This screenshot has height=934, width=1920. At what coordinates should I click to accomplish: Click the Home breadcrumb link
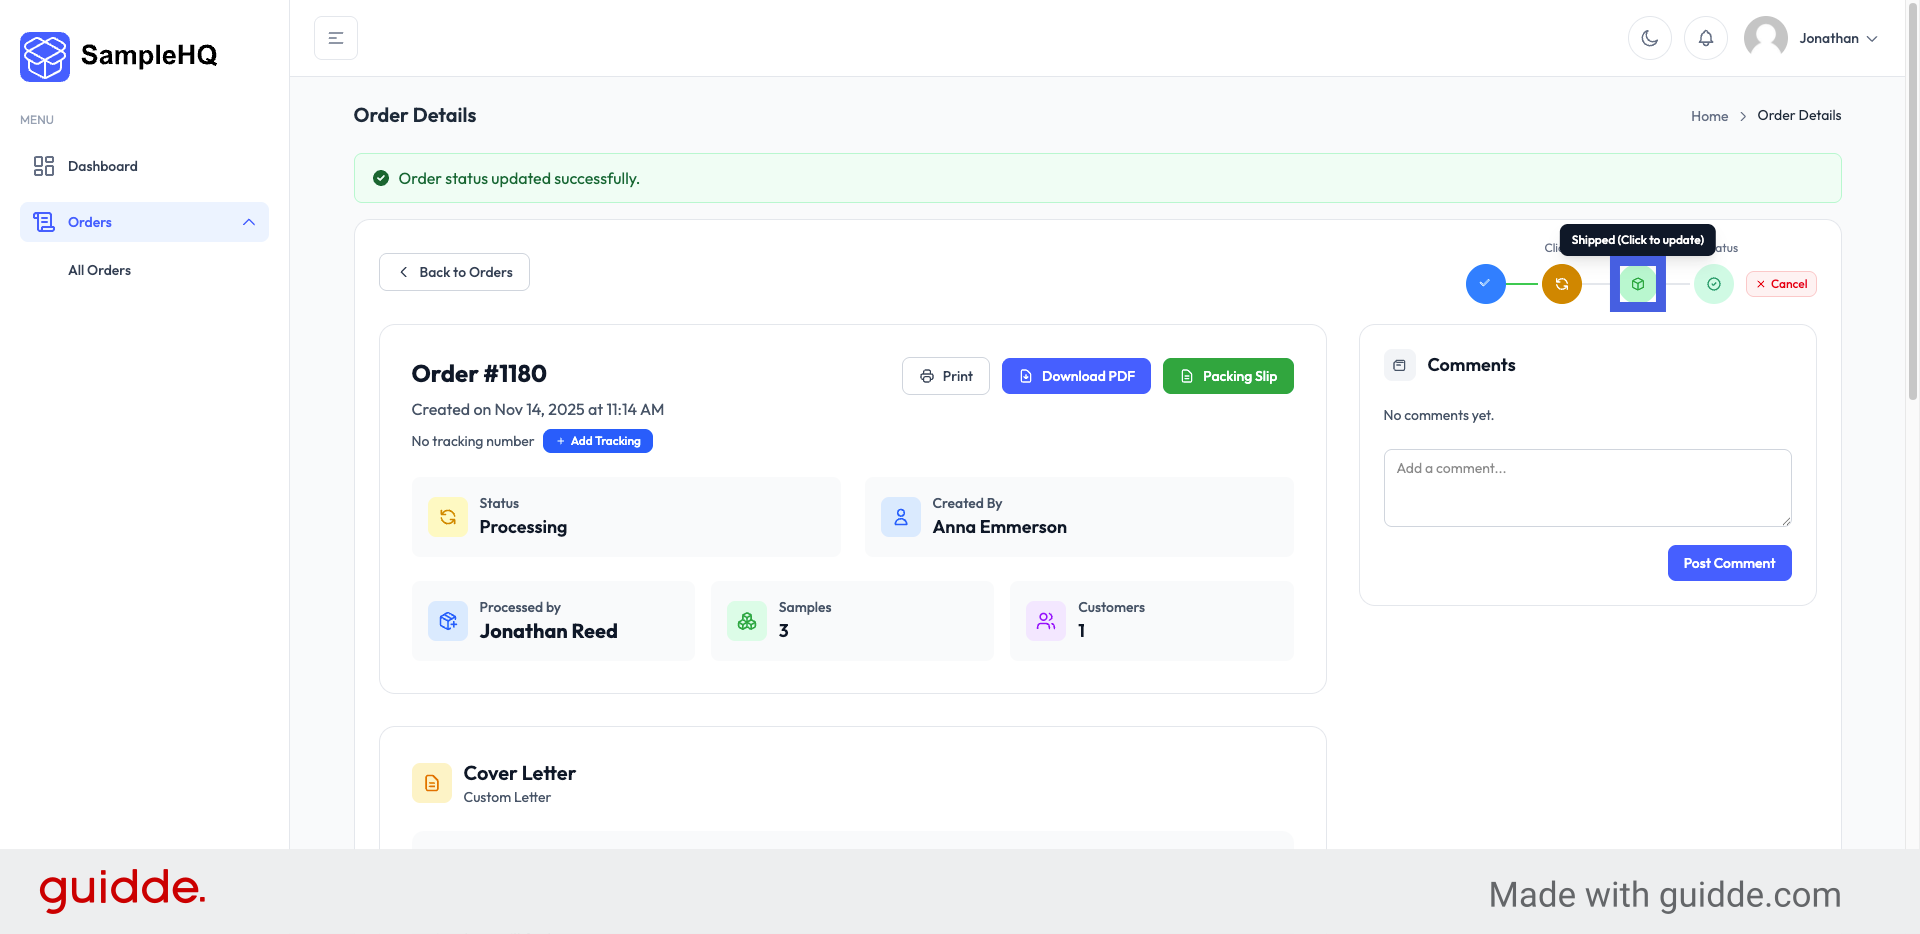(1709, 116)
